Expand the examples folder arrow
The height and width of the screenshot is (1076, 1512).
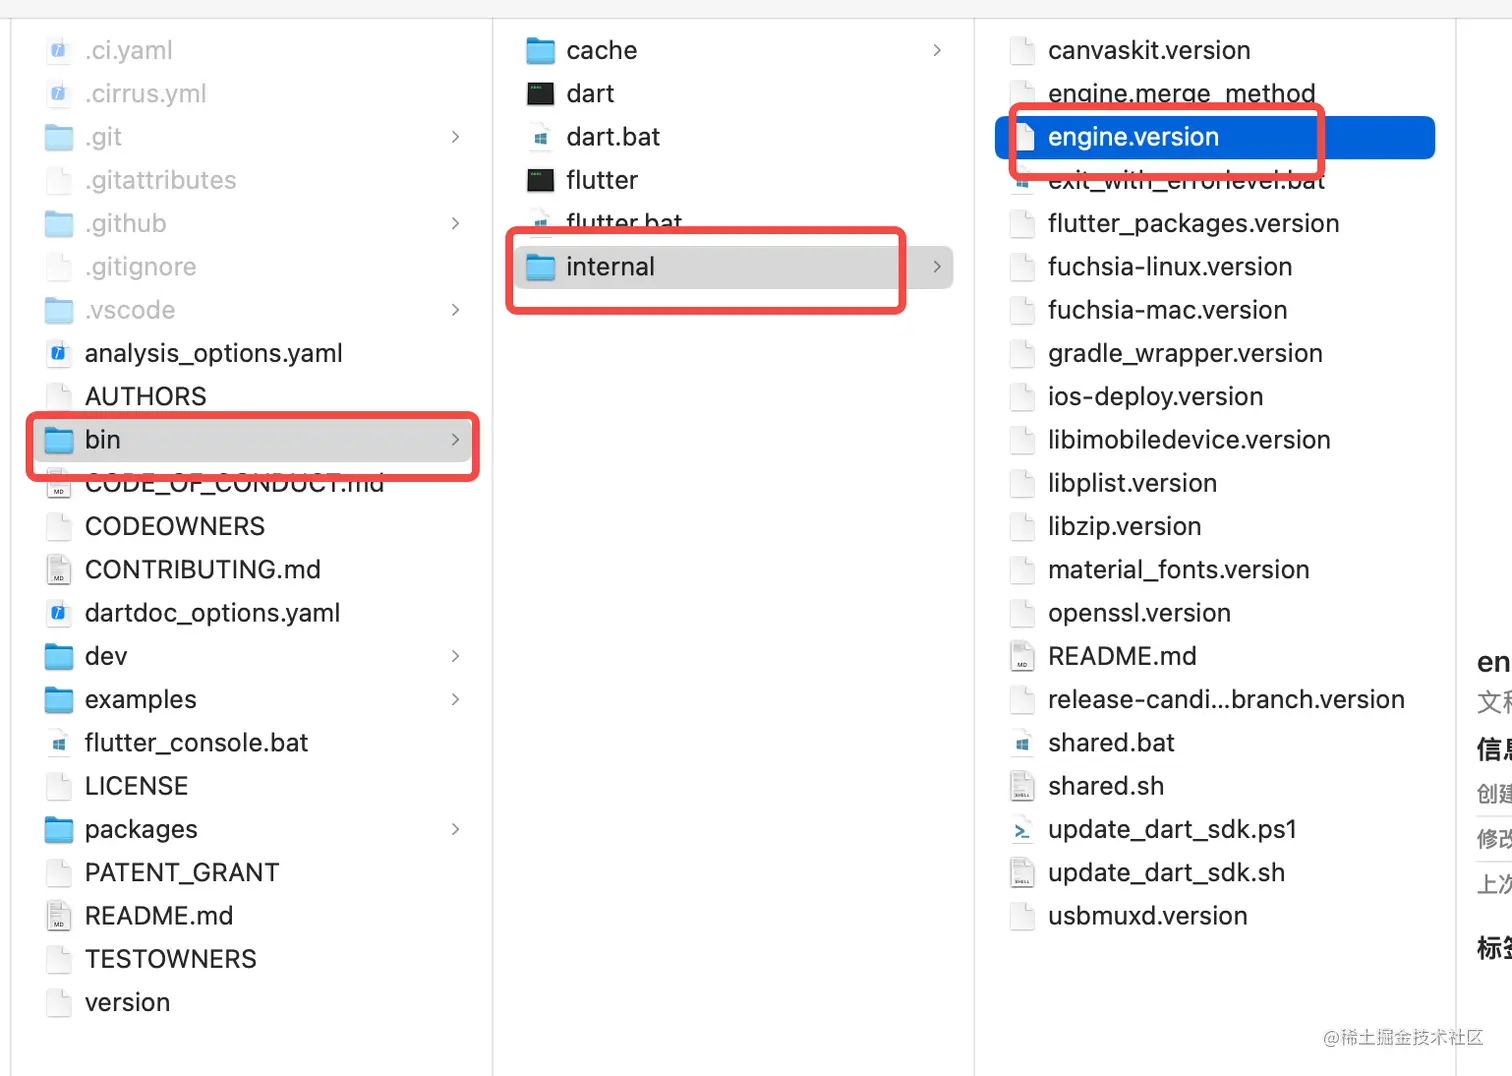pos(455,699)
